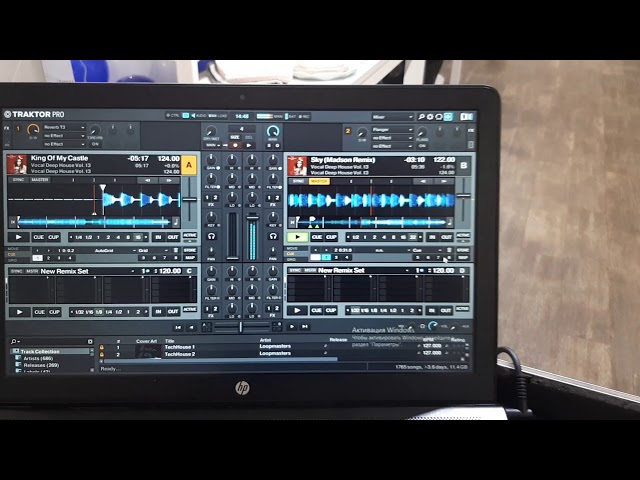Click Deck A skip-to-start waveform icon
640x480 pixels.
click(13, 222)
